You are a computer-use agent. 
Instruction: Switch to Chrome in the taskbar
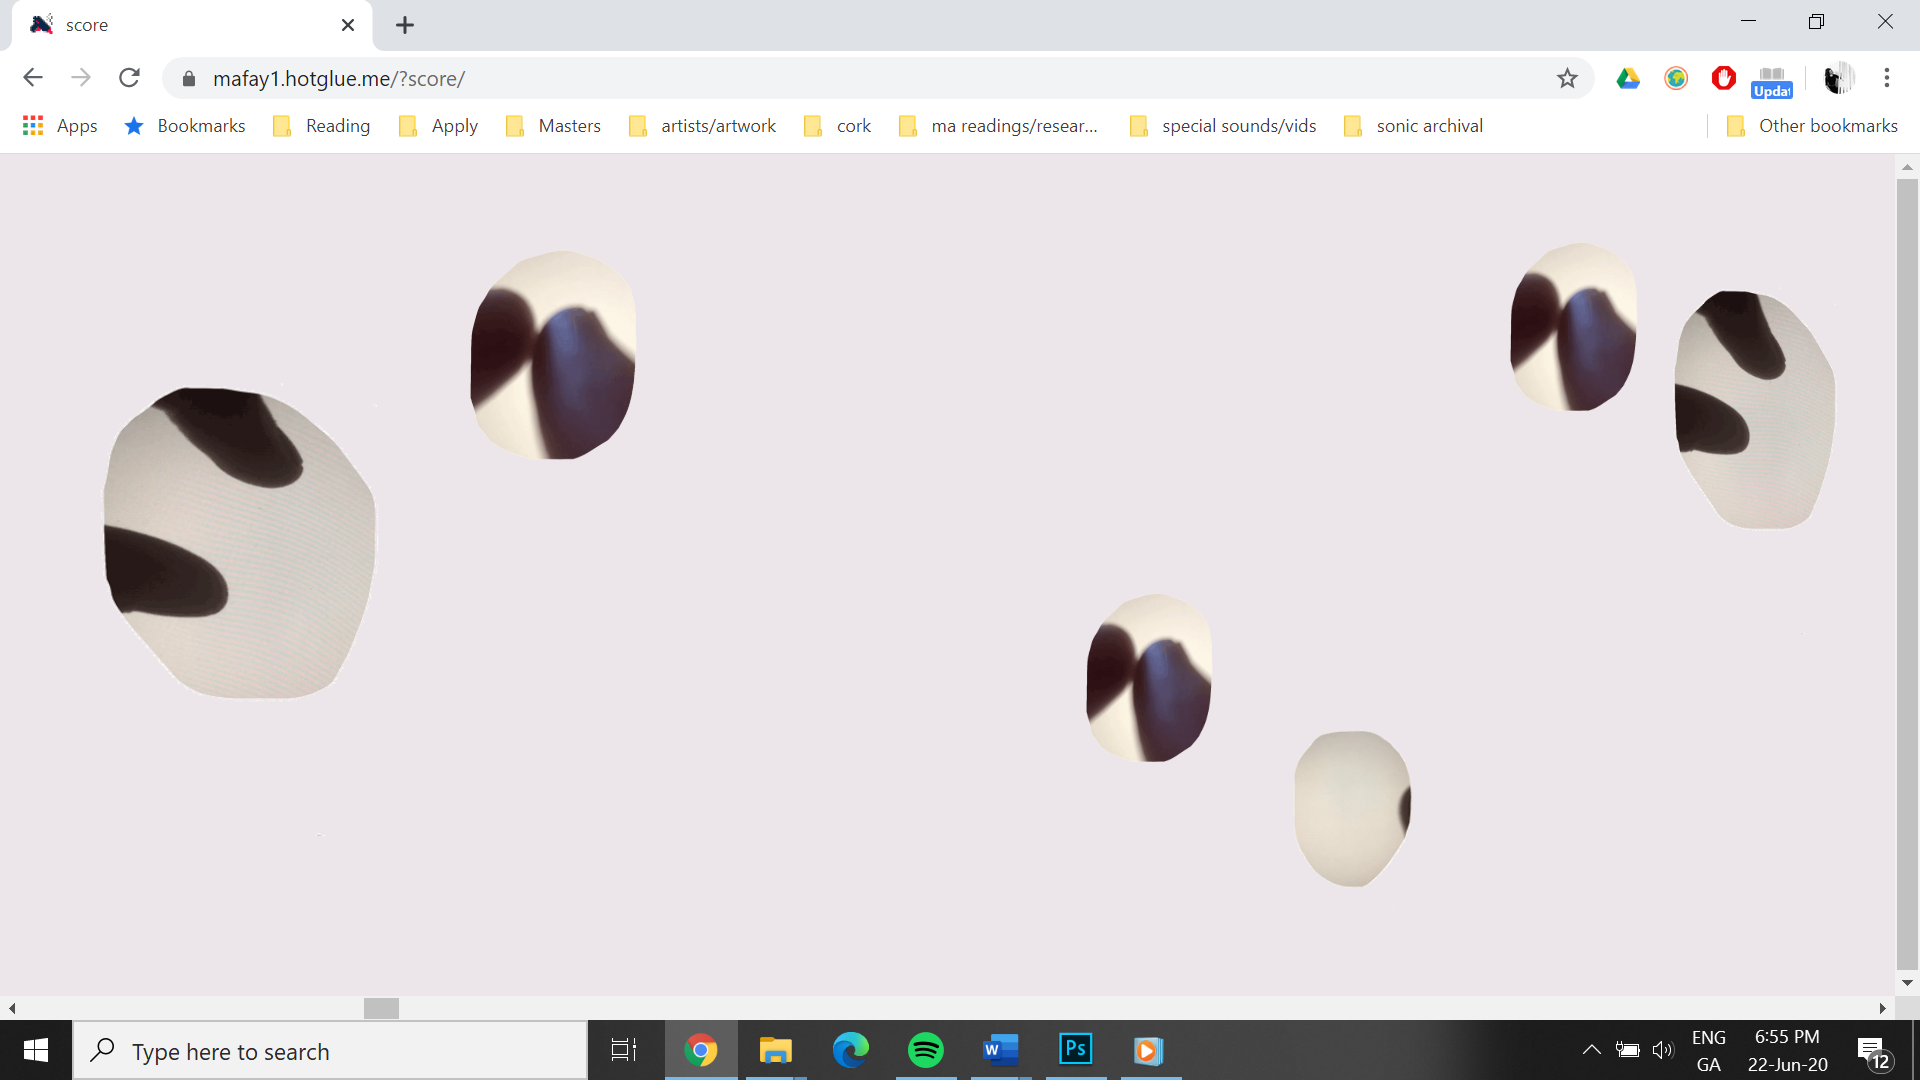[x=701, y=1050]
